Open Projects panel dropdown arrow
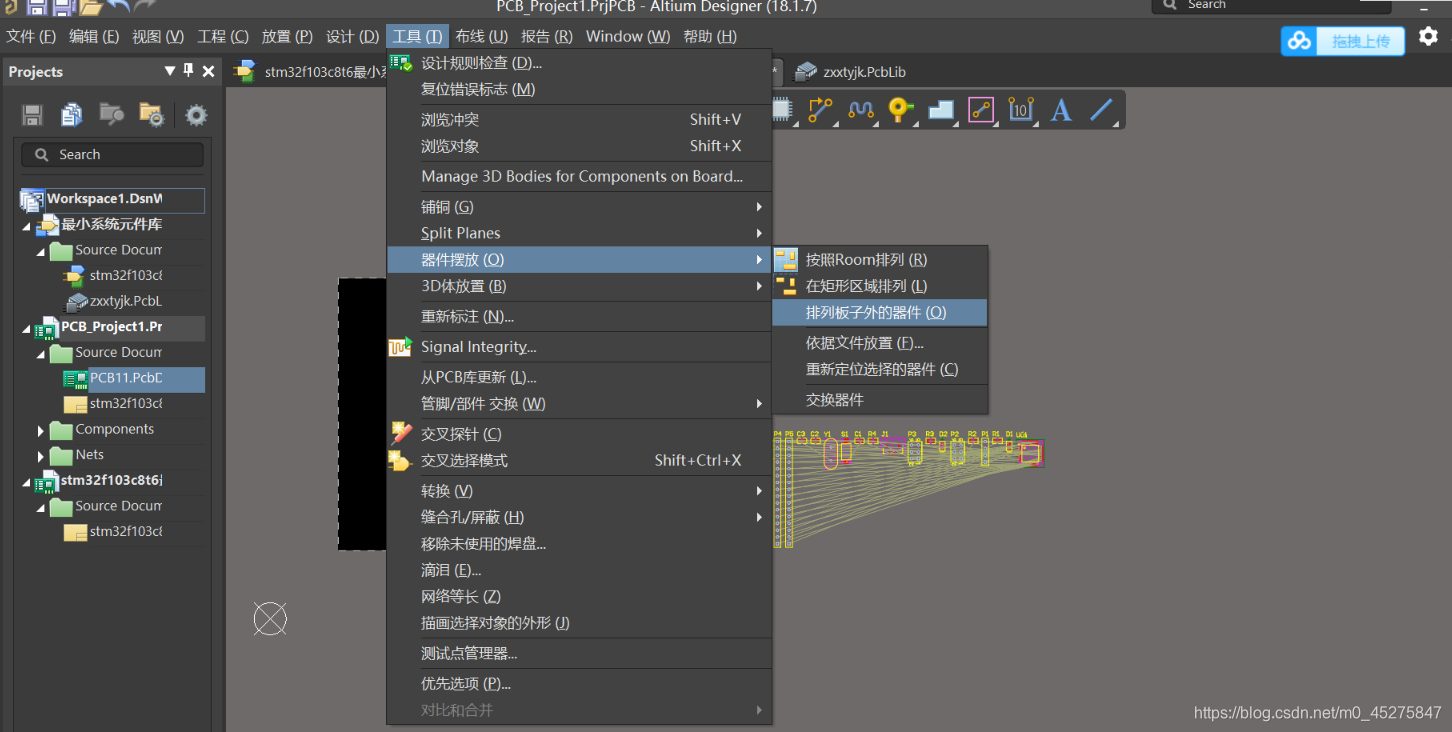 pos(170,71)
